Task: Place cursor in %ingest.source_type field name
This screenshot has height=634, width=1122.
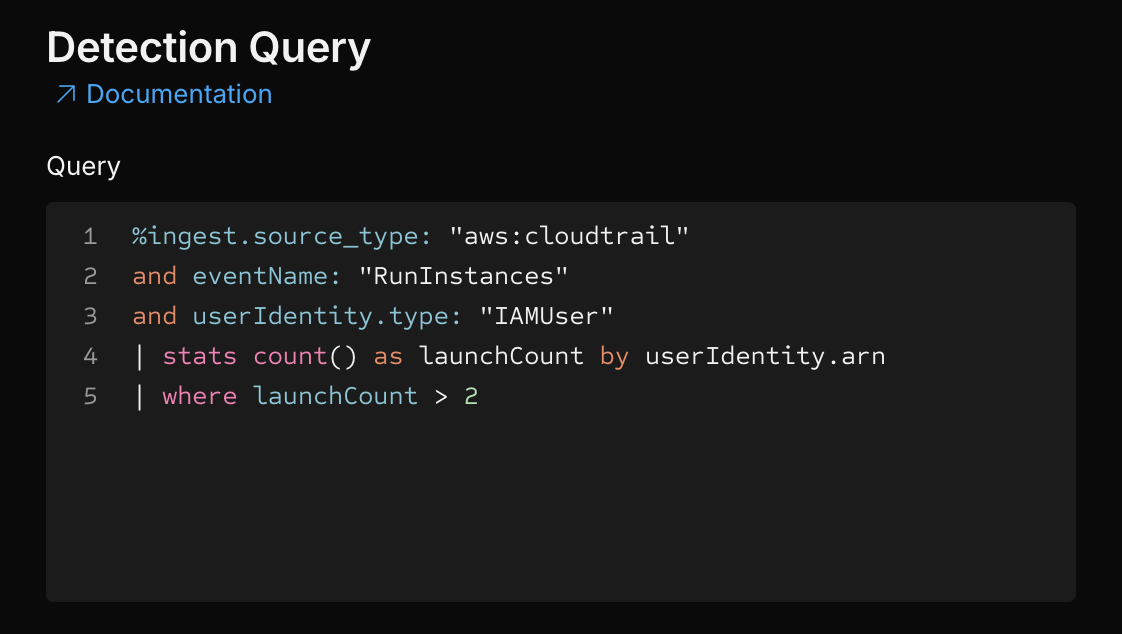Action: coord(281,236)
